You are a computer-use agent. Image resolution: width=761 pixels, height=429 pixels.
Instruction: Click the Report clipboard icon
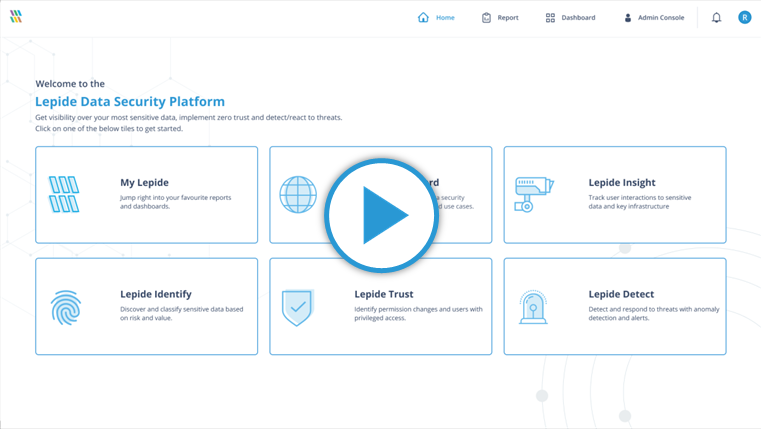[x=486, y=17]
